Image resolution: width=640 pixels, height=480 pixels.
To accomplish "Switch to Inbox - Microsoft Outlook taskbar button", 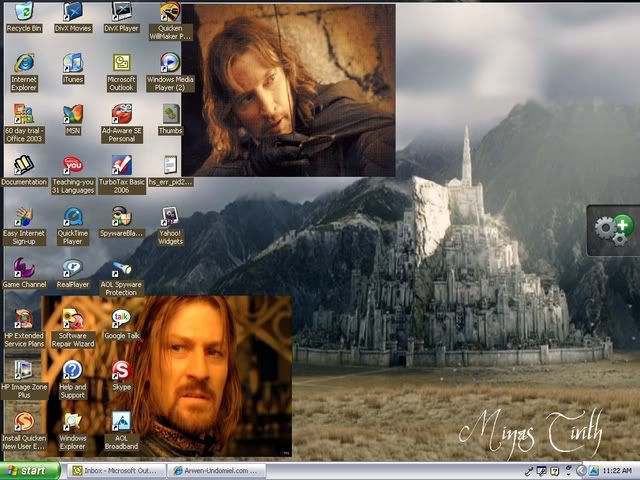I will 116,471.
